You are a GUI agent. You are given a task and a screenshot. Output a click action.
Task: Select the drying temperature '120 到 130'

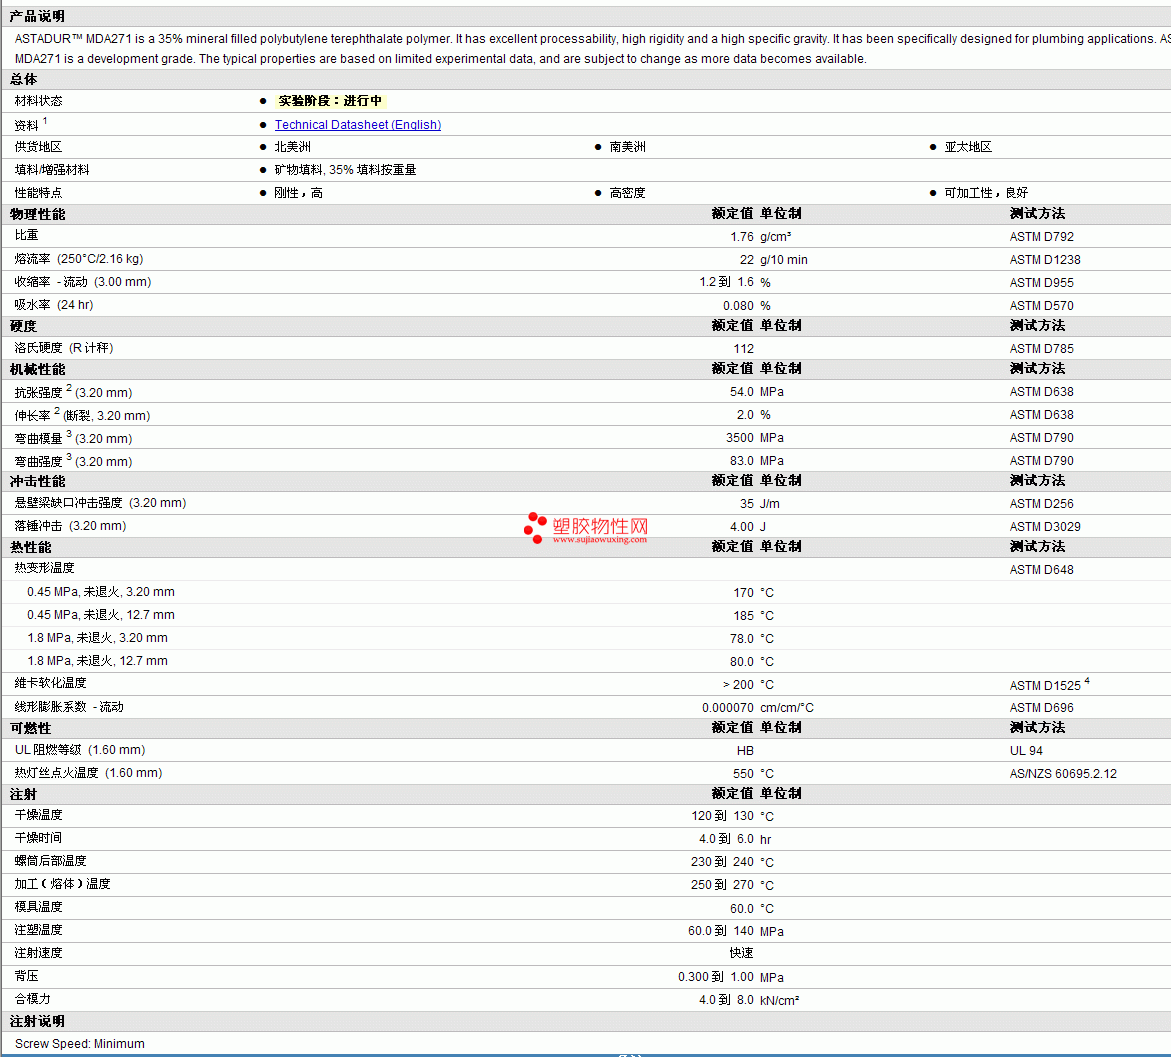tap(722, 816)
